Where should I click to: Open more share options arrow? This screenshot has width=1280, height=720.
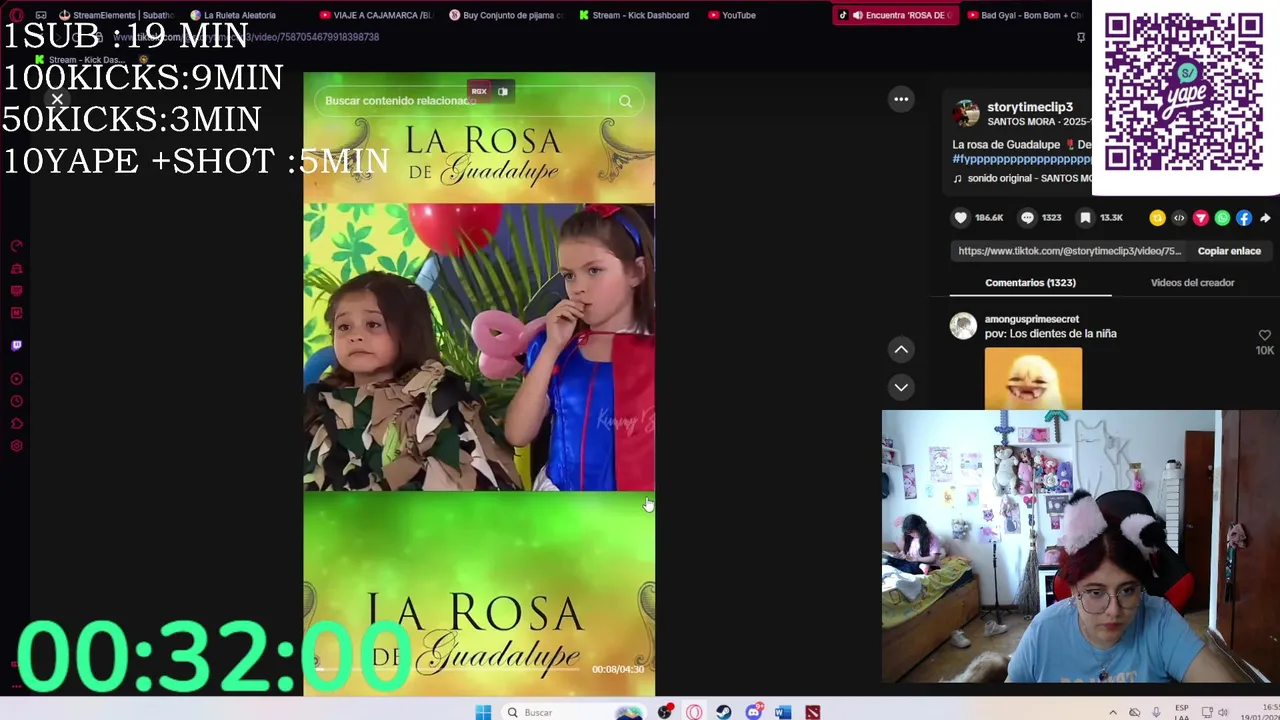(1265, 218)
